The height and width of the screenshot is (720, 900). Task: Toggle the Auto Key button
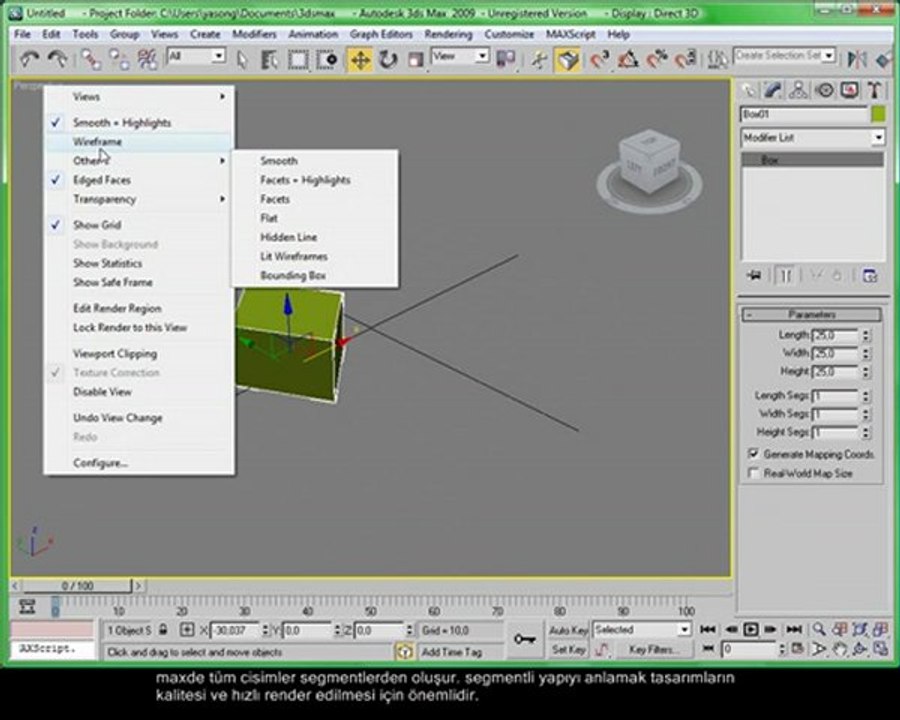(x=568, y=630)
